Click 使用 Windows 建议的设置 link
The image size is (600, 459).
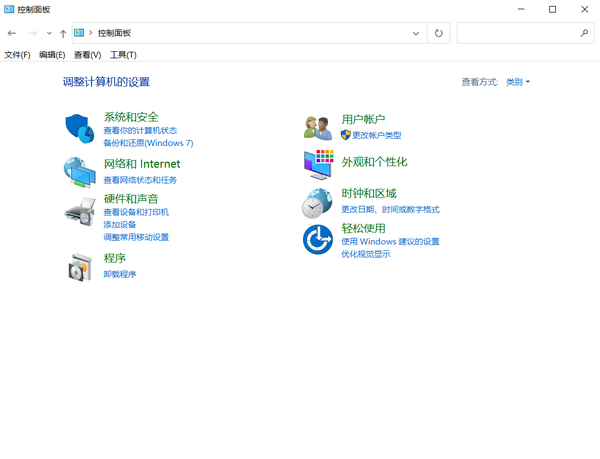[x=390, y=242]
